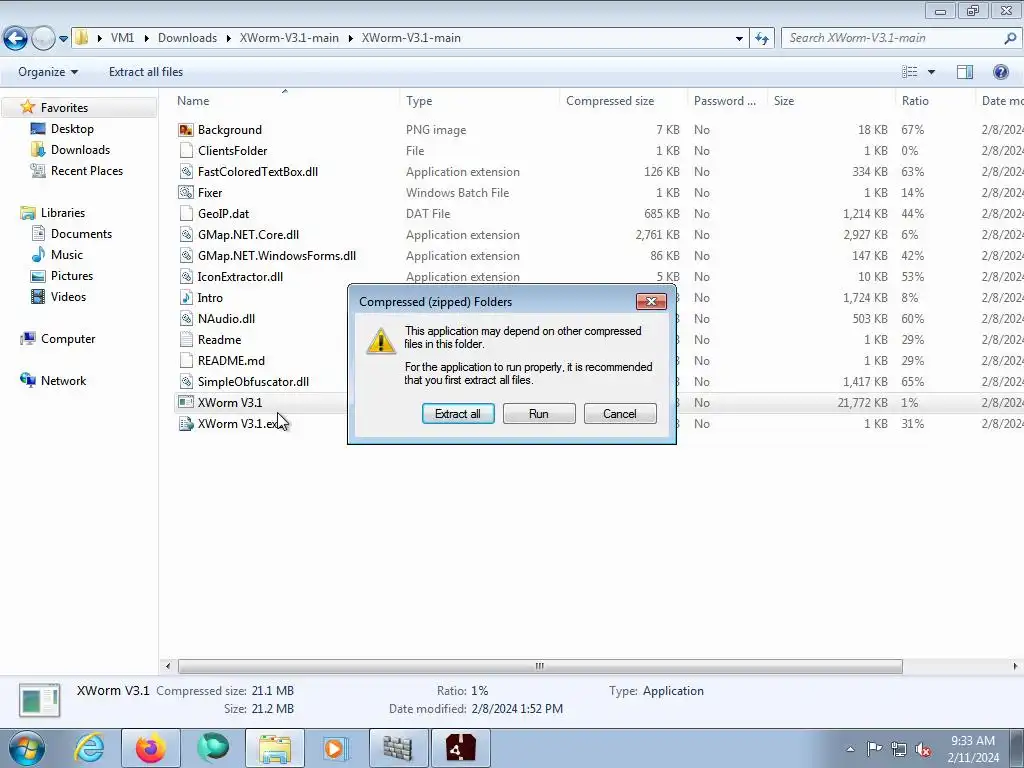Select the GeoIP.dat file icon
Screen dimensions: 1024x768
point(186,214)
